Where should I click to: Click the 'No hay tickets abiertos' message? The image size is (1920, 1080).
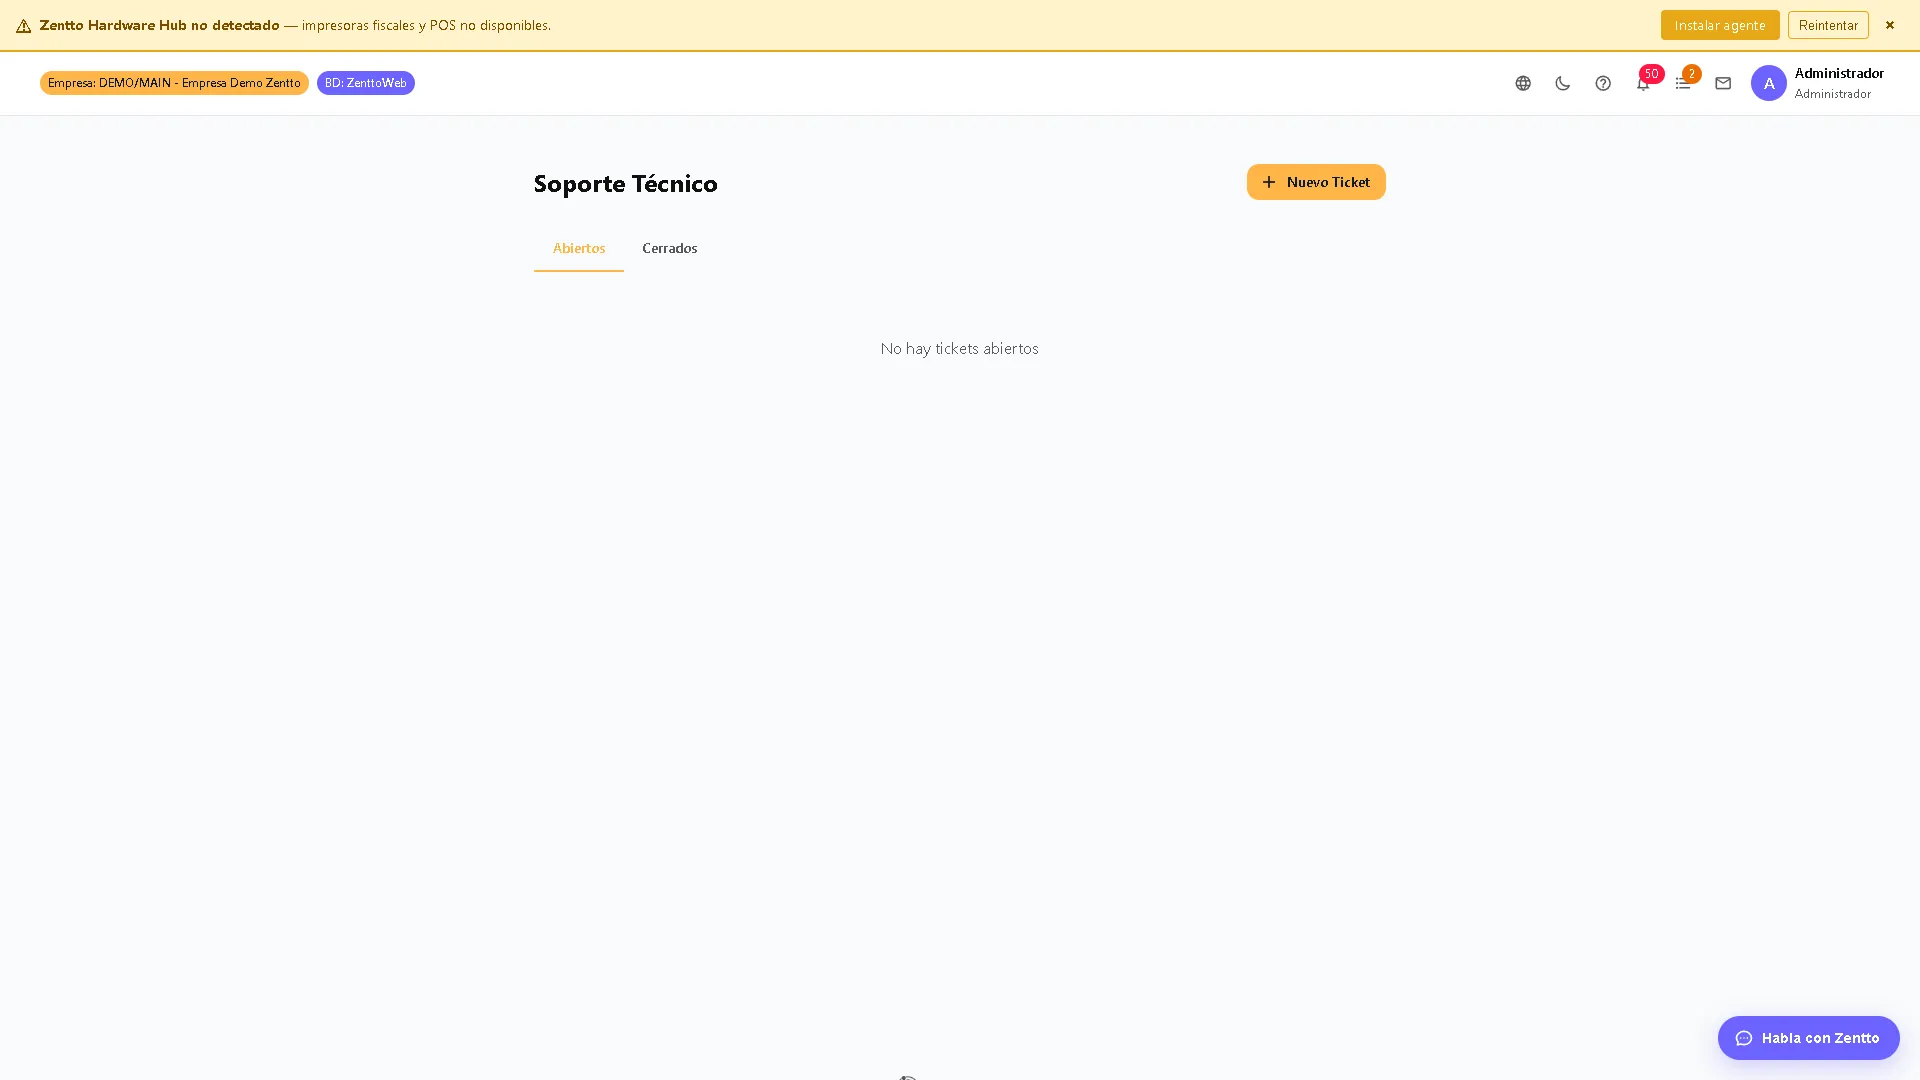pyautogui.click(x=959, y=348)
